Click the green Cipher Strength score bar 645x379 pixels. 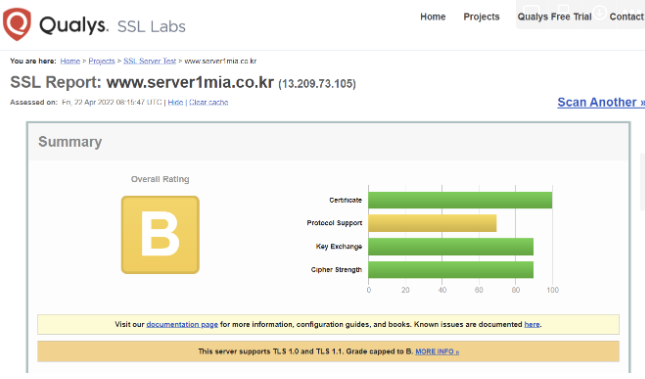pyautogui.click(x=451, y=270)
